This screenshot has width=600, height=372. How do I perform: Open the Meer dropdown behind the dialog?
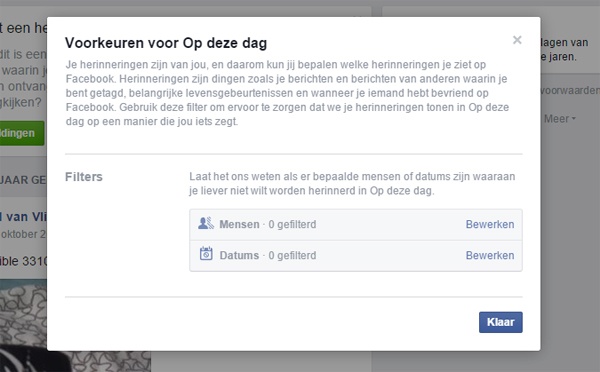coord(559,119)
